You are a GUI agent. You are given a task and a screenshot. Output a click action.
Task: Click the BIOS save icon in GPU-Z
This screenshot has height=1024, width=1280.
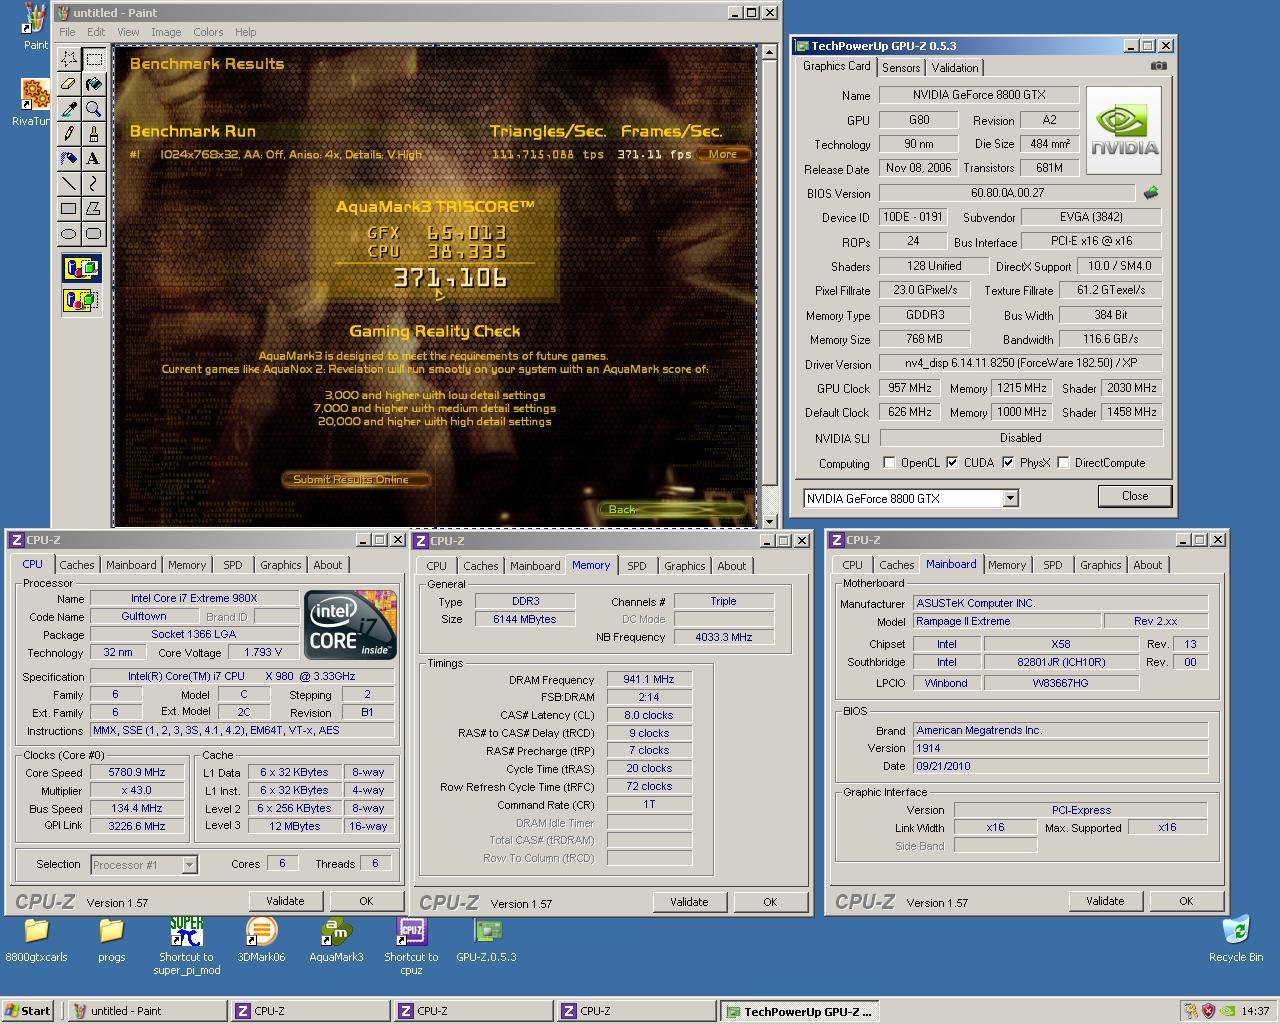coord(1151,193)
